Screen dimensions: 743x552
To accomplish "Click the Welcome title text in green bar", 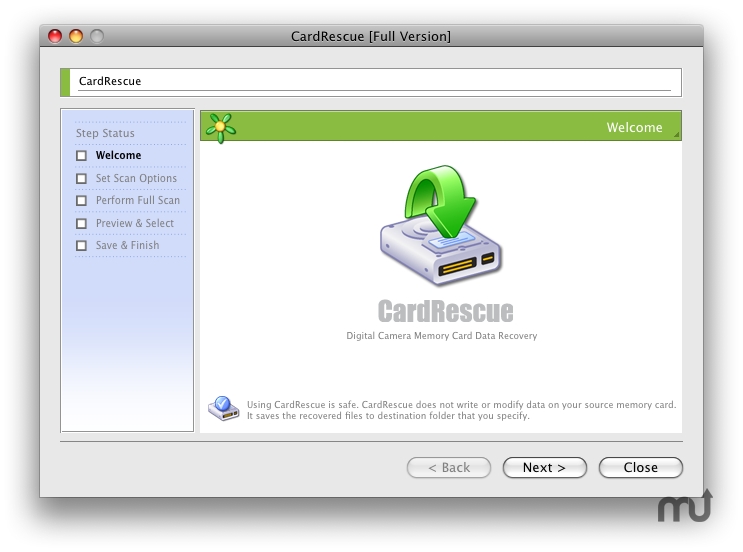I will (x=634, y=127).
